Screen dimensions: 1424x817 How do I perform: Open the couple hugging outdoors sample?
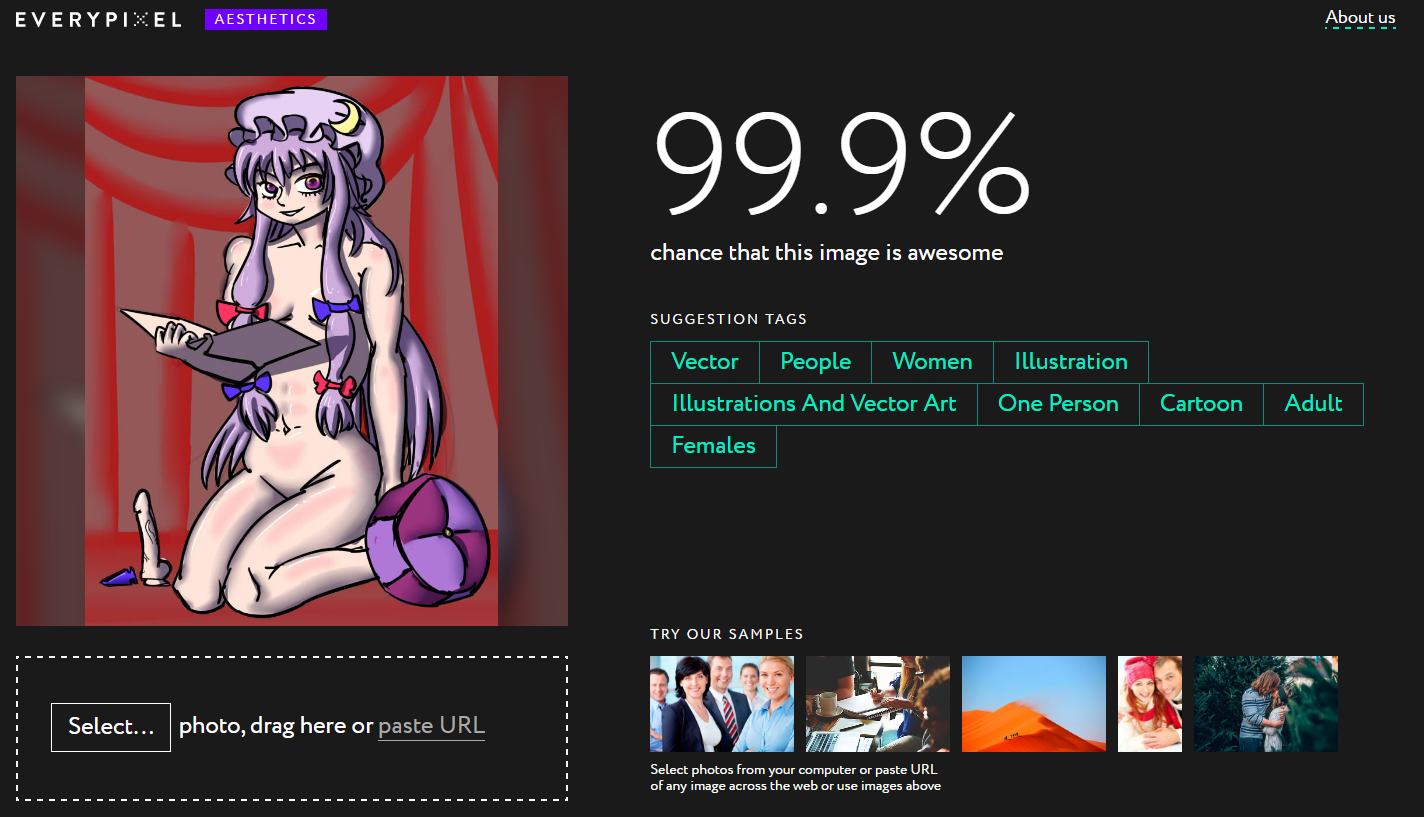1266,704
